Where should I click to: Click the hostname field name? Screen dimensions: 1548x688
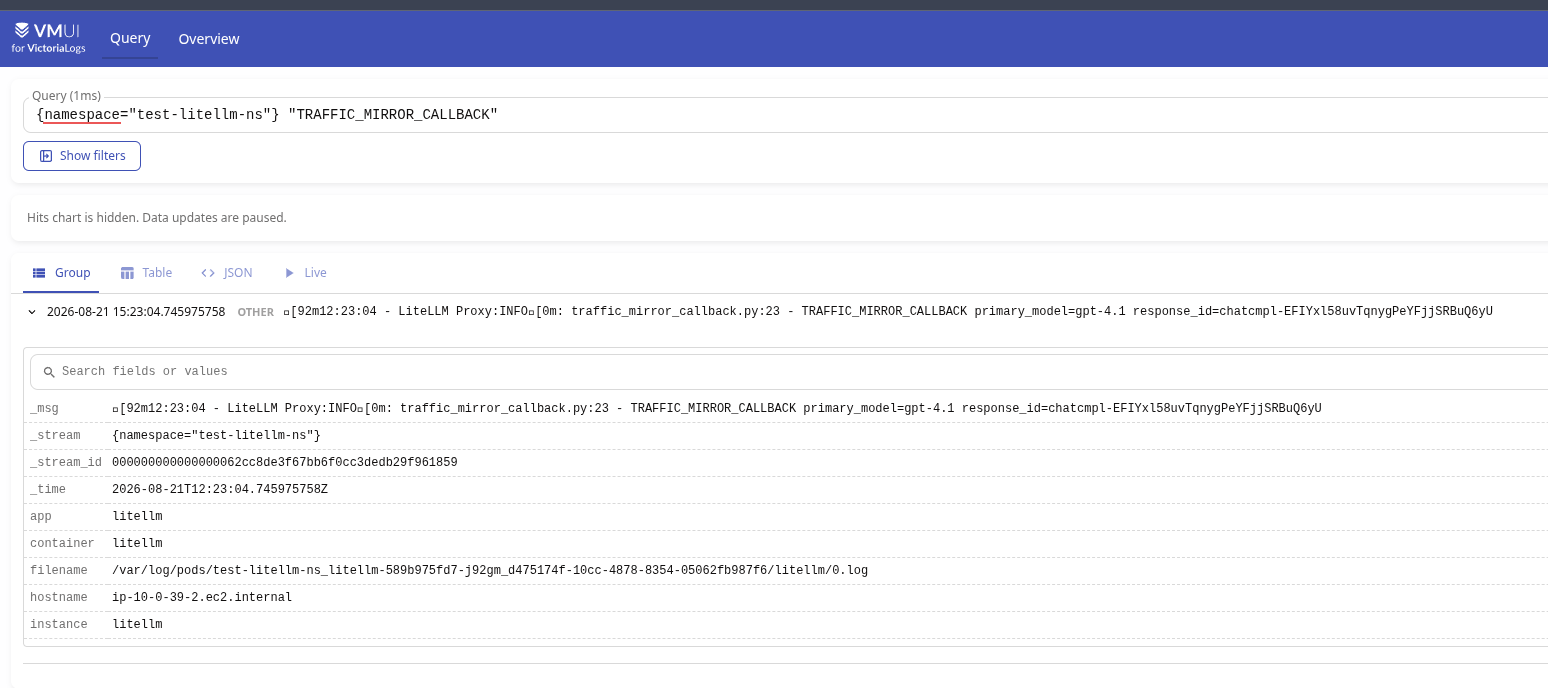pyautogui.click(x=59, y=597)
